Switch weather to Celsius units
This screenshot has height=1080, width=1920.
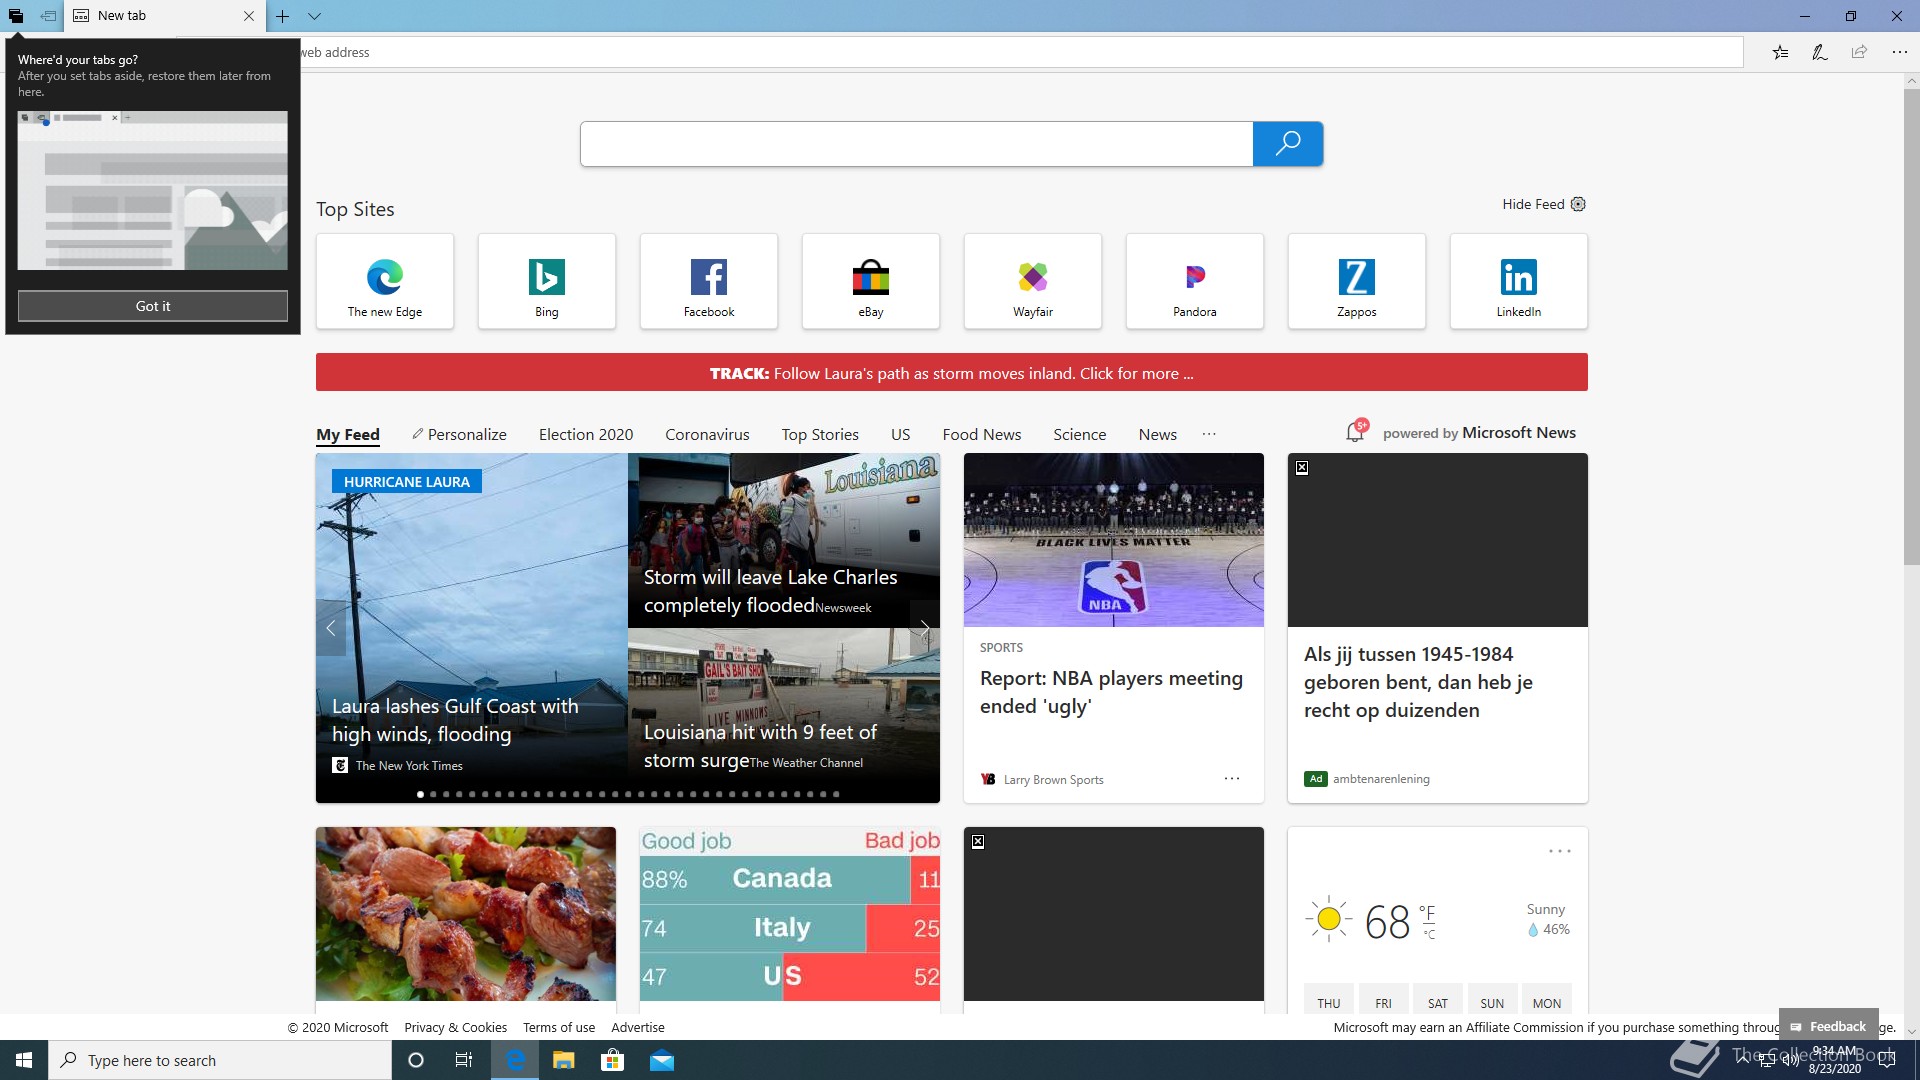(1430, 935)
